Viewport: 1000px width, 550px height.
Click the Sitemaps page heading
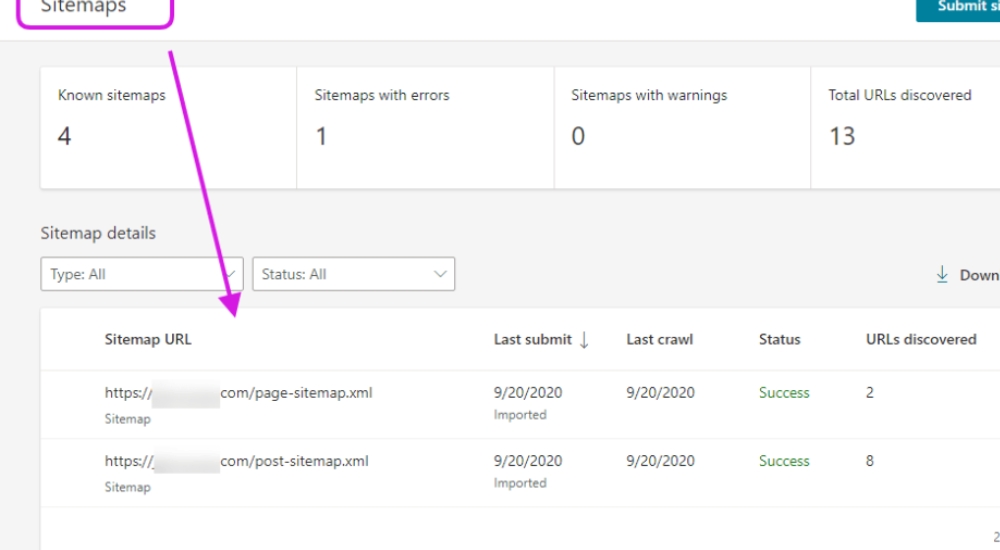(84, 7)
